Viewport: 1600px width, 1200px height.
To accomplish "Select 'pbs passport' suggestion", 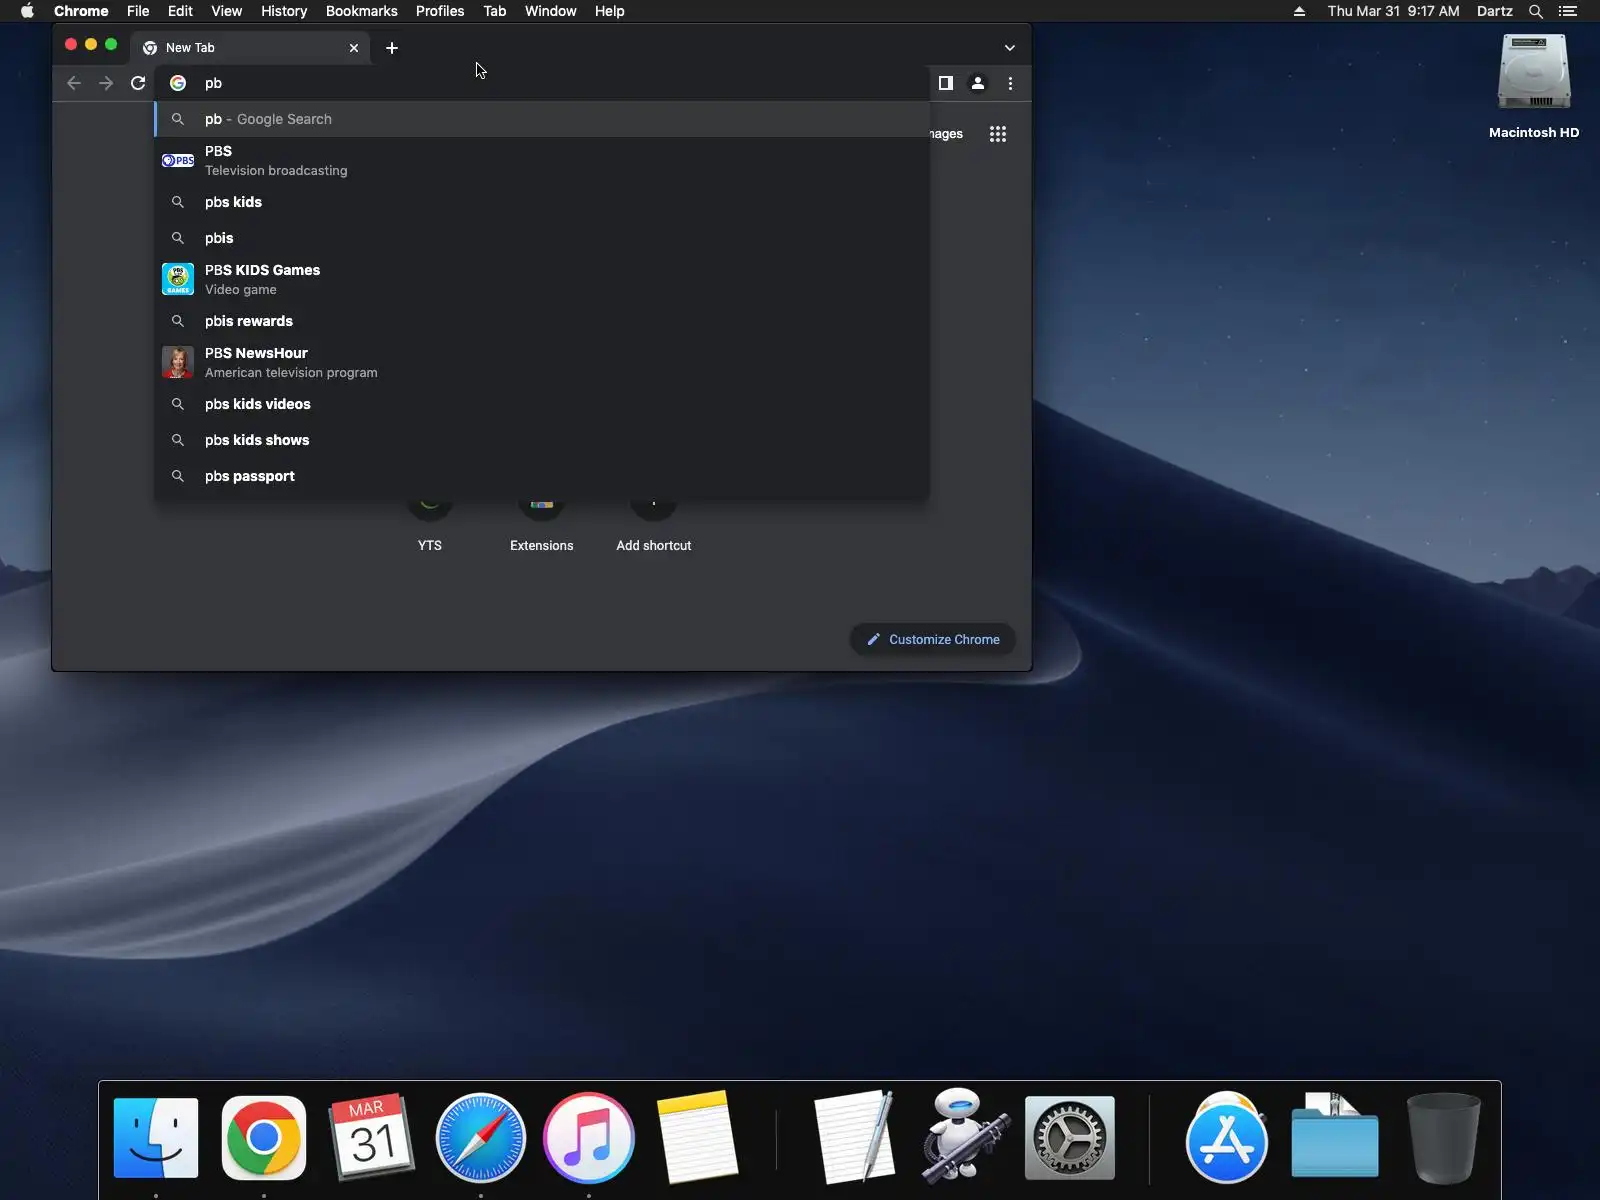I will pyautogui.click(x=542, y=476).
